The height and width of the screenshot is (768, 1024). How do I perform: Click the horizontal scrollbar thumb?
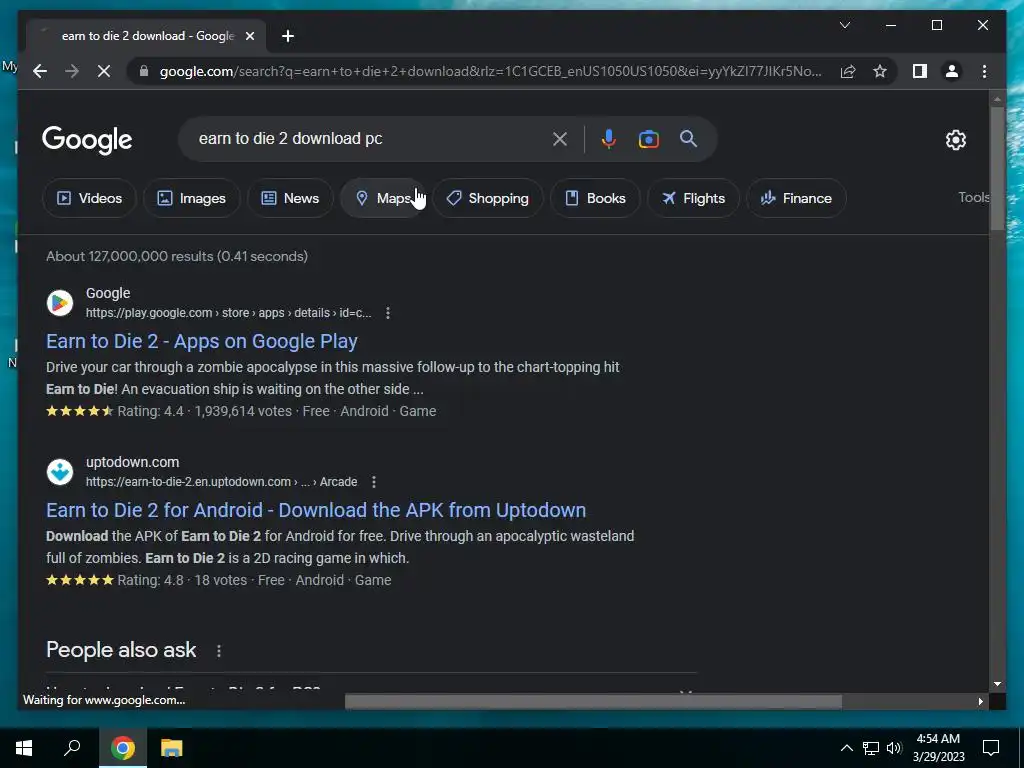[x=593, y=701]
